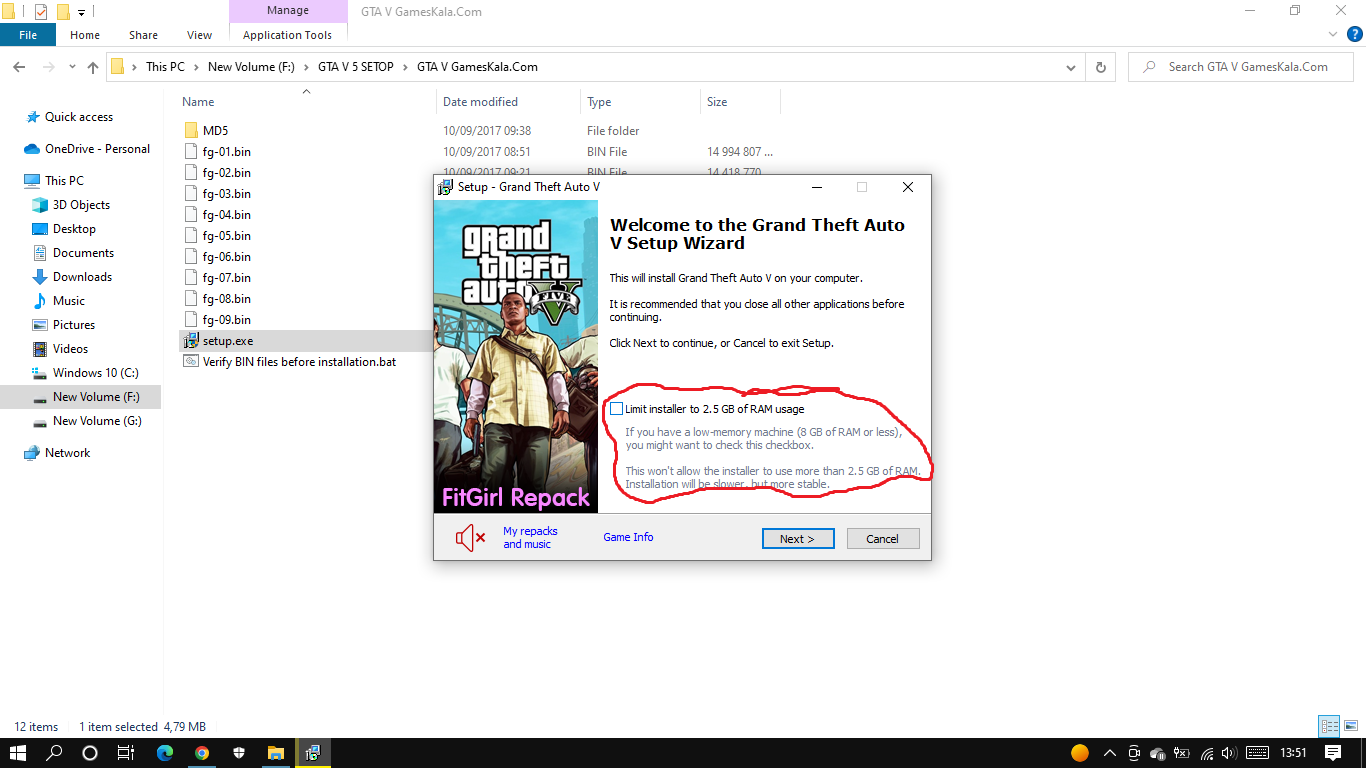Switch to the View ribbon tab
This screenshot has width=1366, height=768.
(x=200, y=35)
